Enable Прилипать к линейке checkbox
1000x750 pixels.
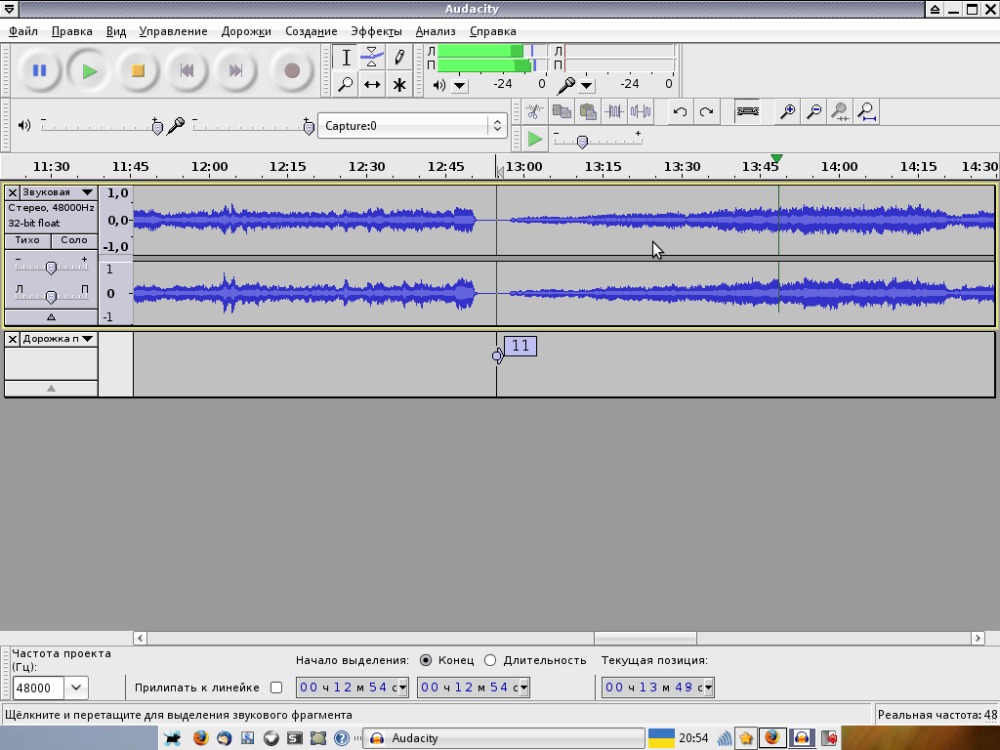tap(276, 688)
